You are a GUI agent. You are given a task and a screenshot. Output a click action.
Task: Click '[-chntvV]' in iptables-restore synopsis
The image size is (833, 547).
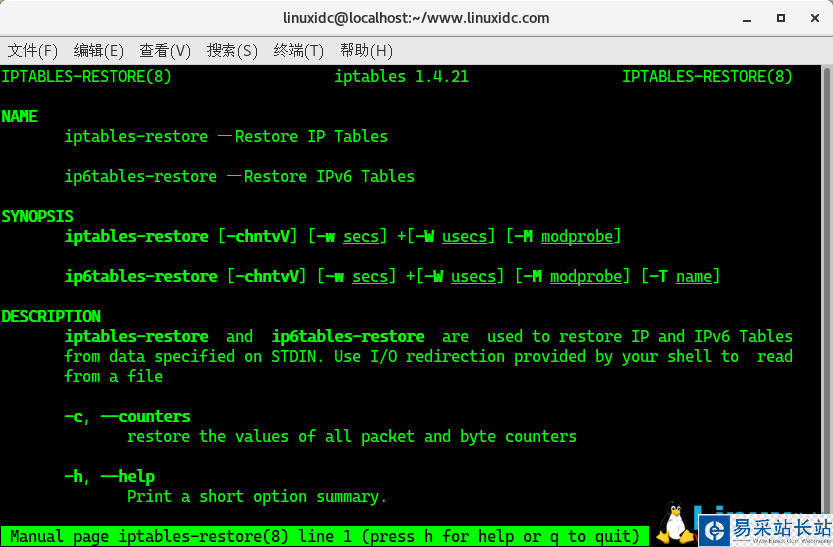[x=258, y=236]
